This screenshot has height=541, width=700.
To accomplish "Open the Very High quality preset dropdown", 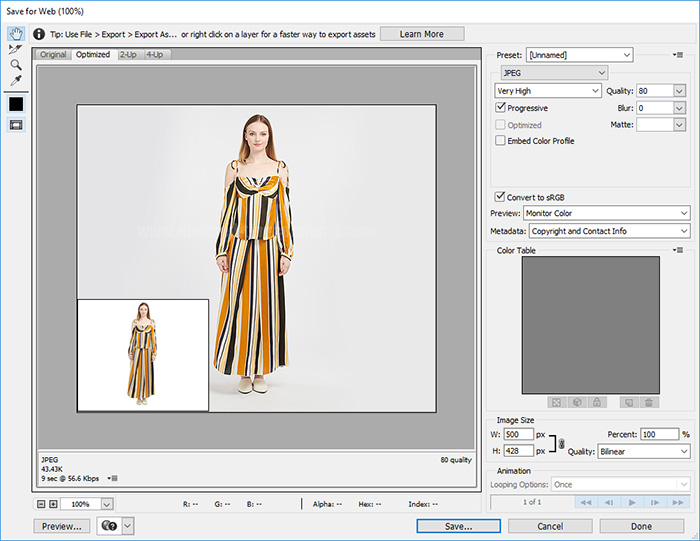I will (548, 91).
